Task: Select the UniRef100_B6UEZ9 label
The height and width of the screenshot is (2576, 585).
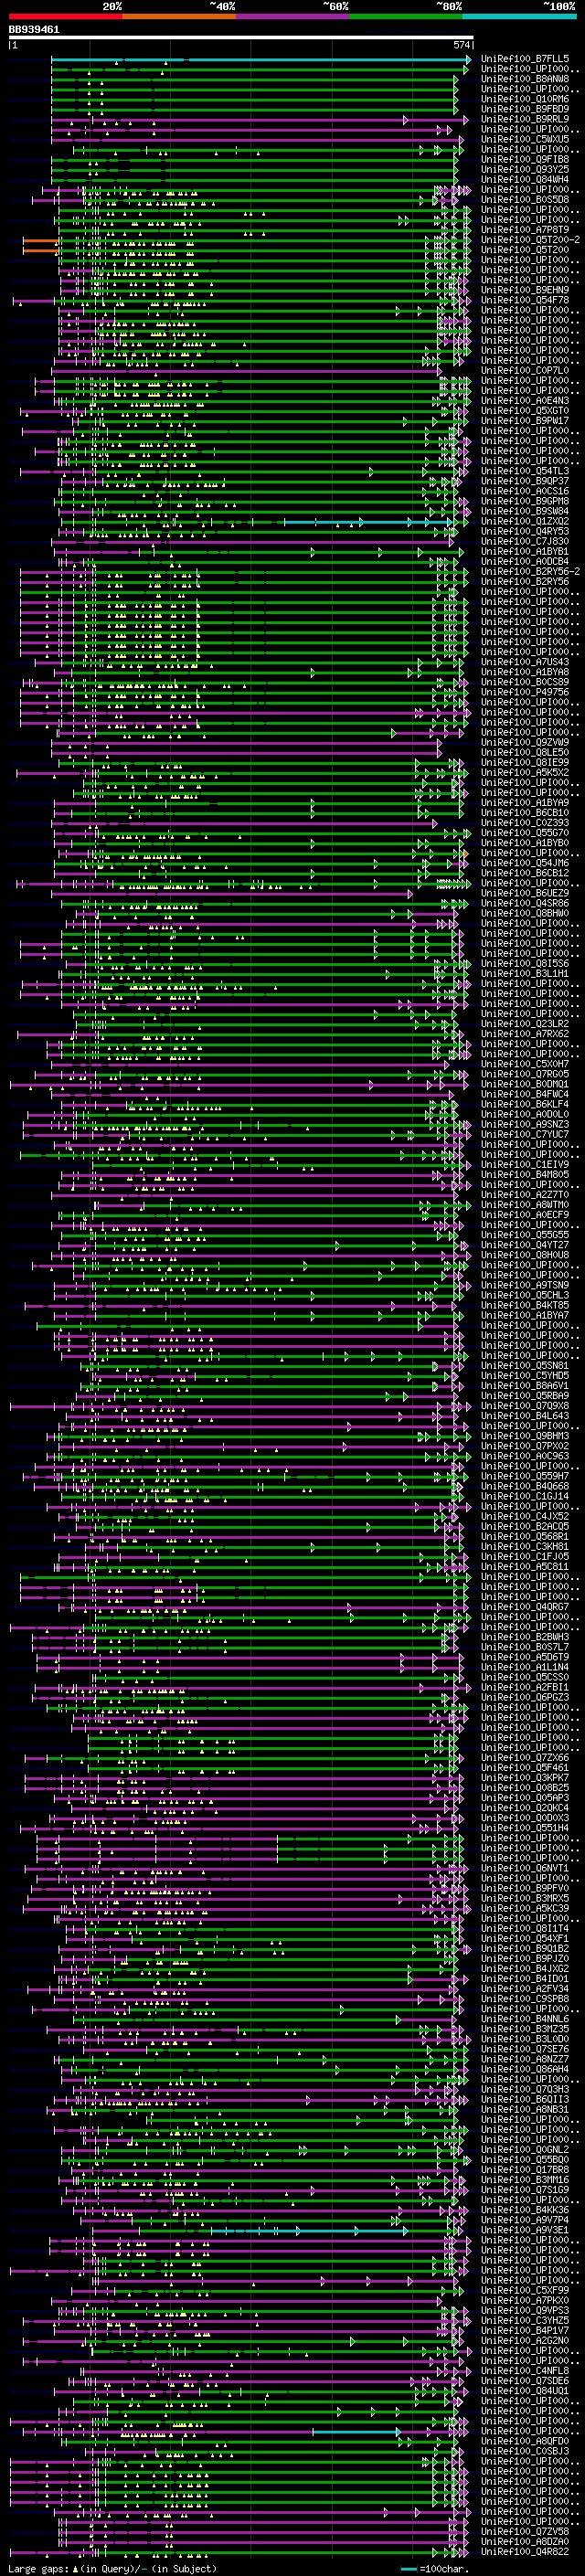Action: (525, 893)
